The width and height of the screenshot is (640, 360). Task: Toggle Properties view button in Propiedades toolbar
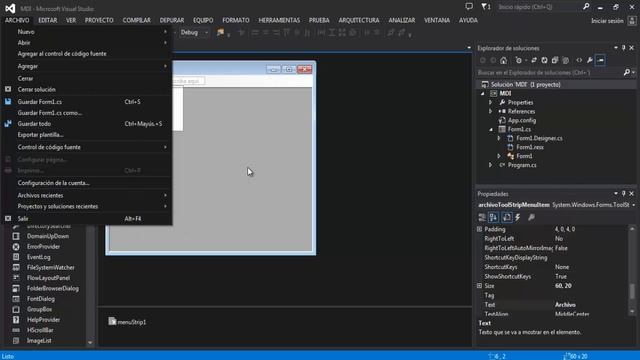pyautogui.click(x=507, y=218)
